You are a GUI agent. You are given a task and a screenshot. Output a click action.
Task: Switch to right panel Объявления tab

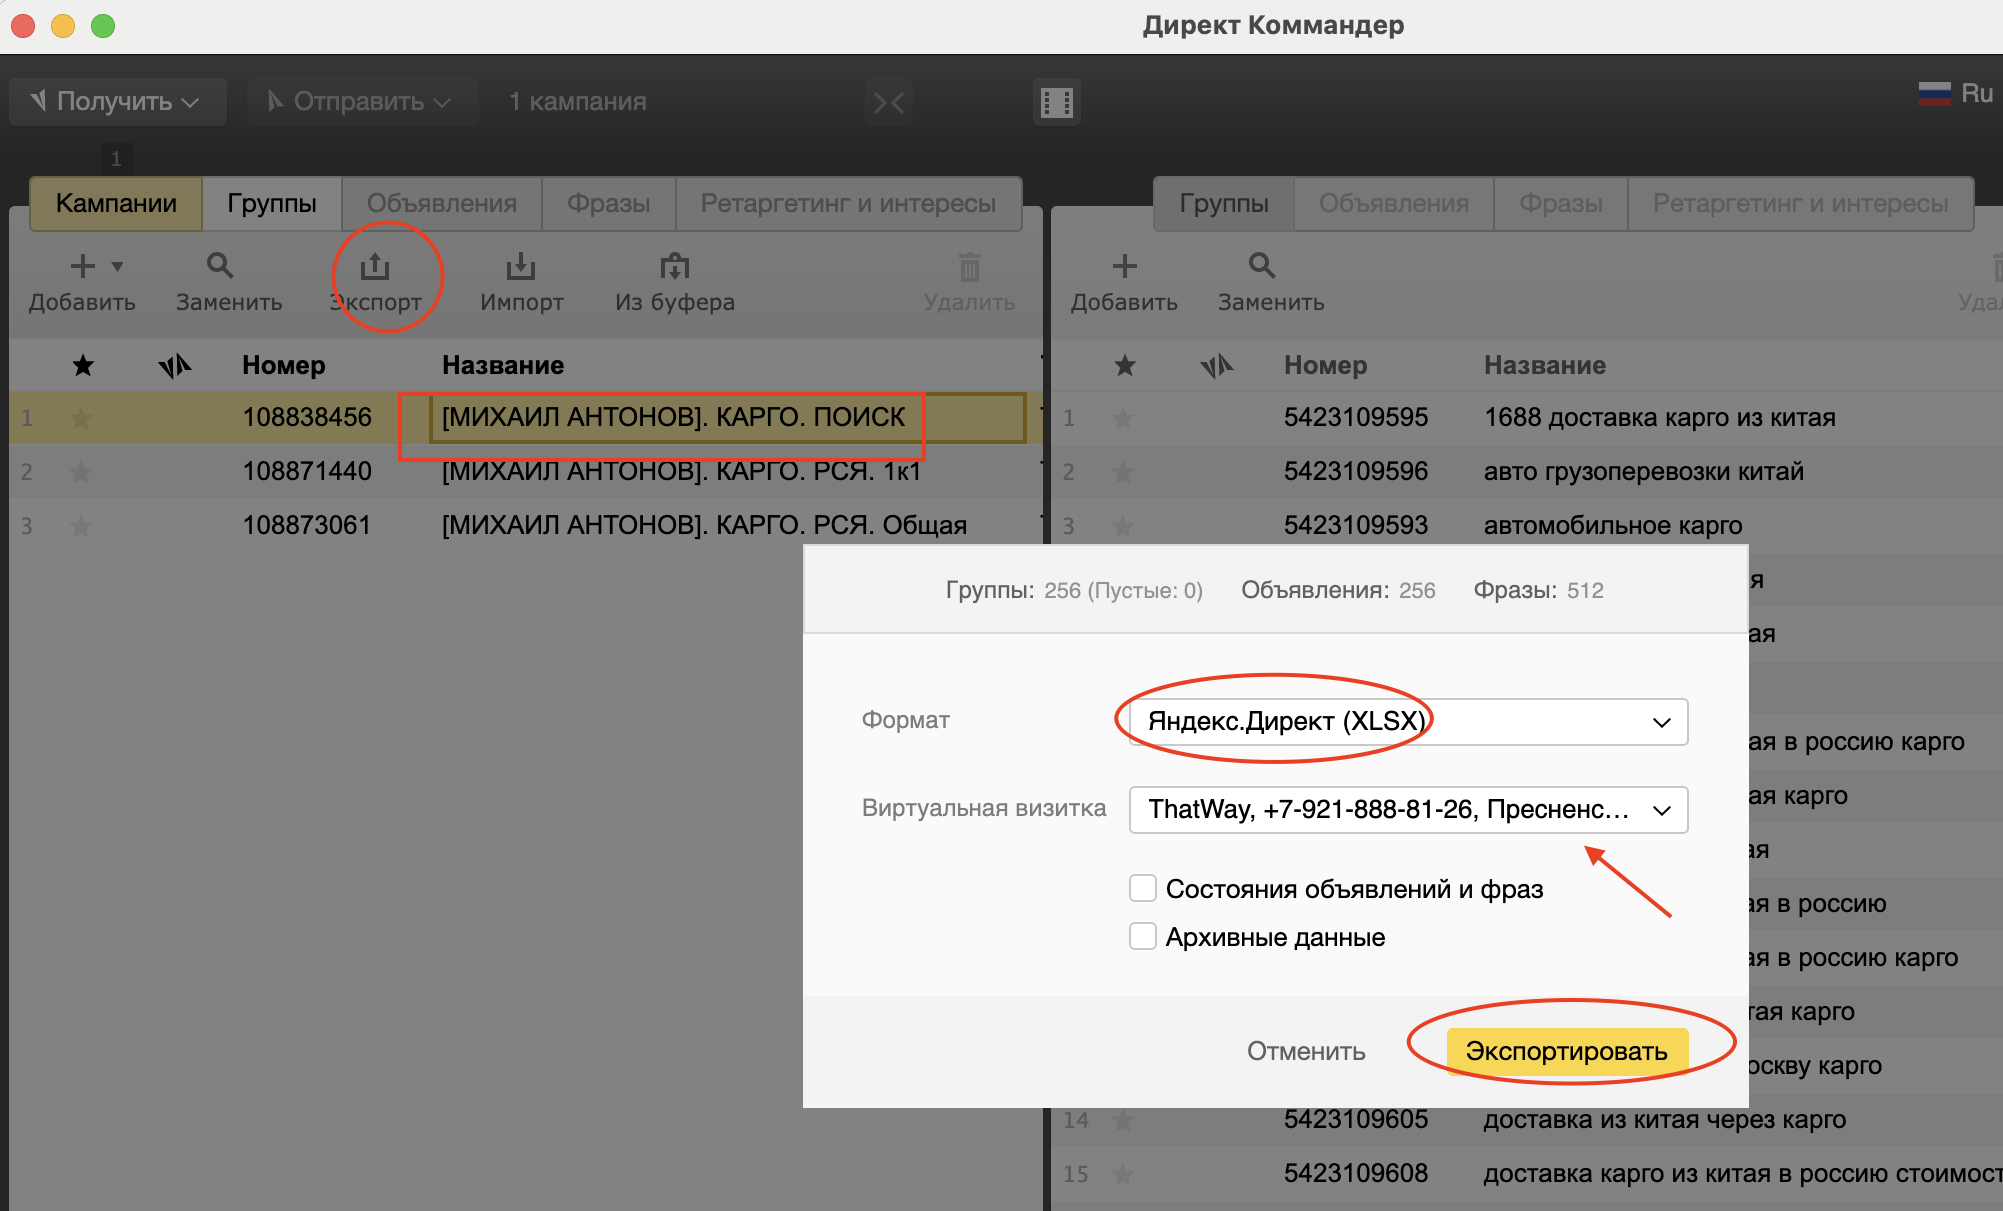[x=1394, y=204]
